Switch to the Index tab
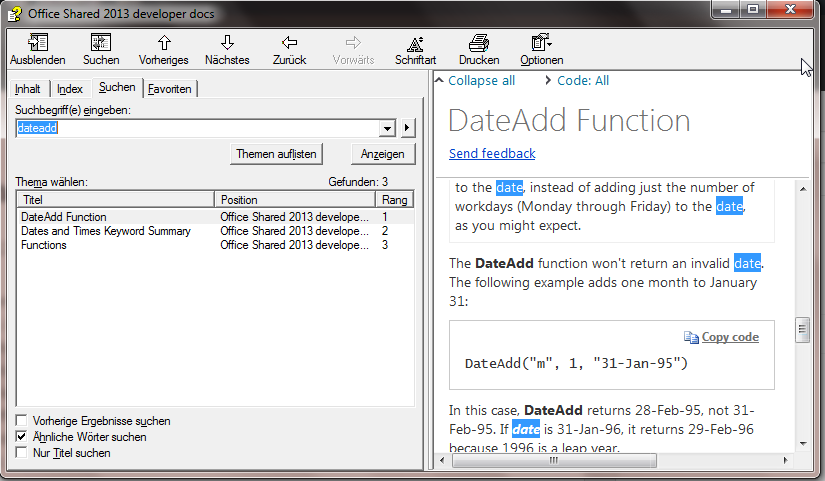The image size is (825, 481). pyautogui.click(x=70, y=89)
